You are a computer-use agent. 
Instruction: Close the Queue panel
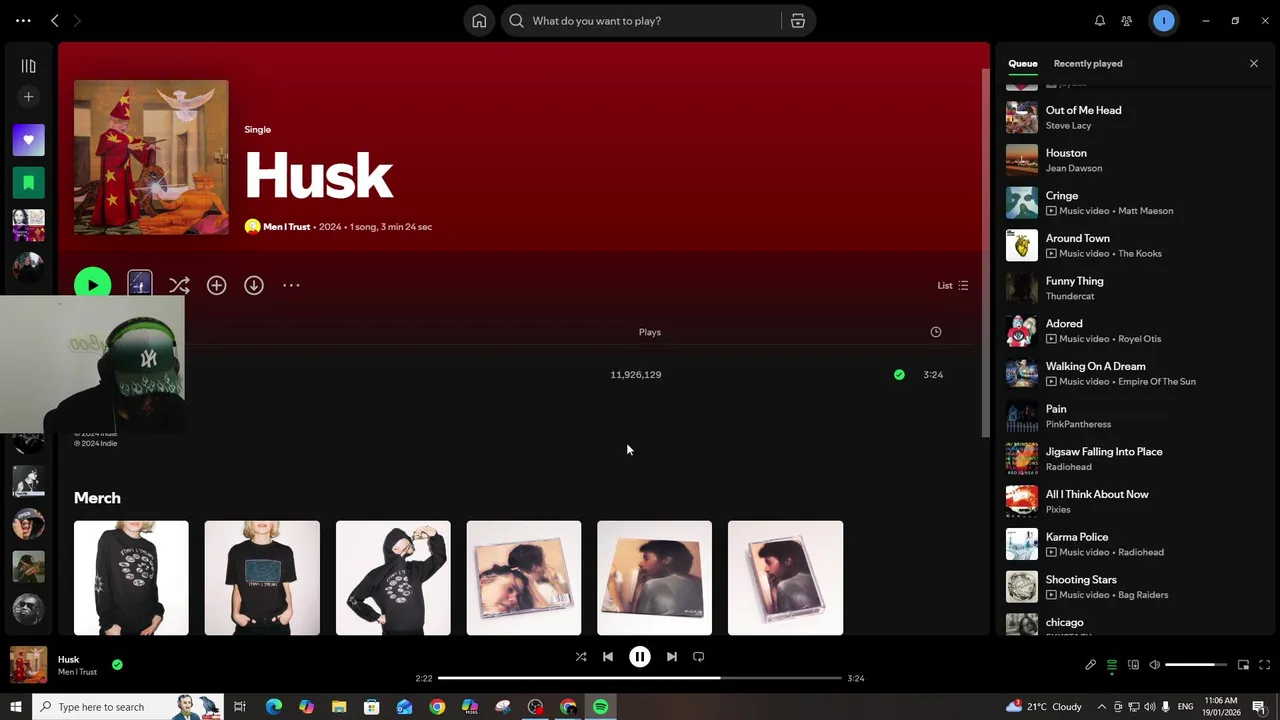1254,64
